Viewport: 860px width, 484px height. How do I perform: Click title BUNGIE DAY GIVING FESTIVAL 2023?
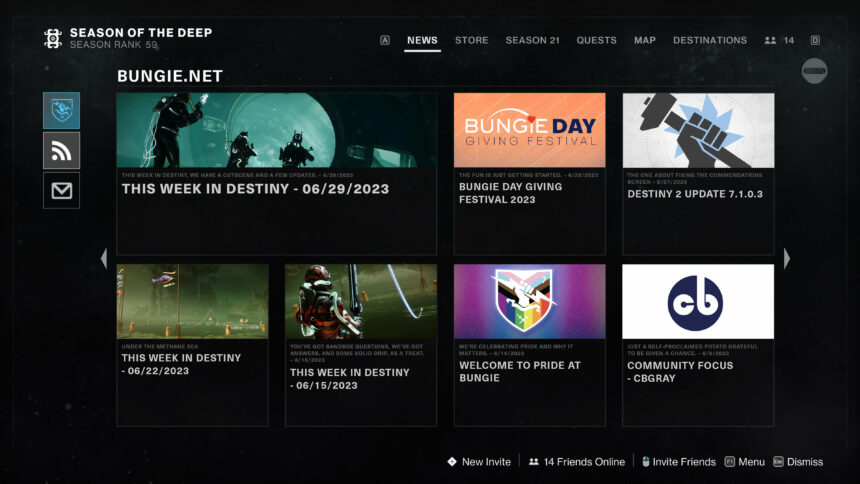pos(511,193)
